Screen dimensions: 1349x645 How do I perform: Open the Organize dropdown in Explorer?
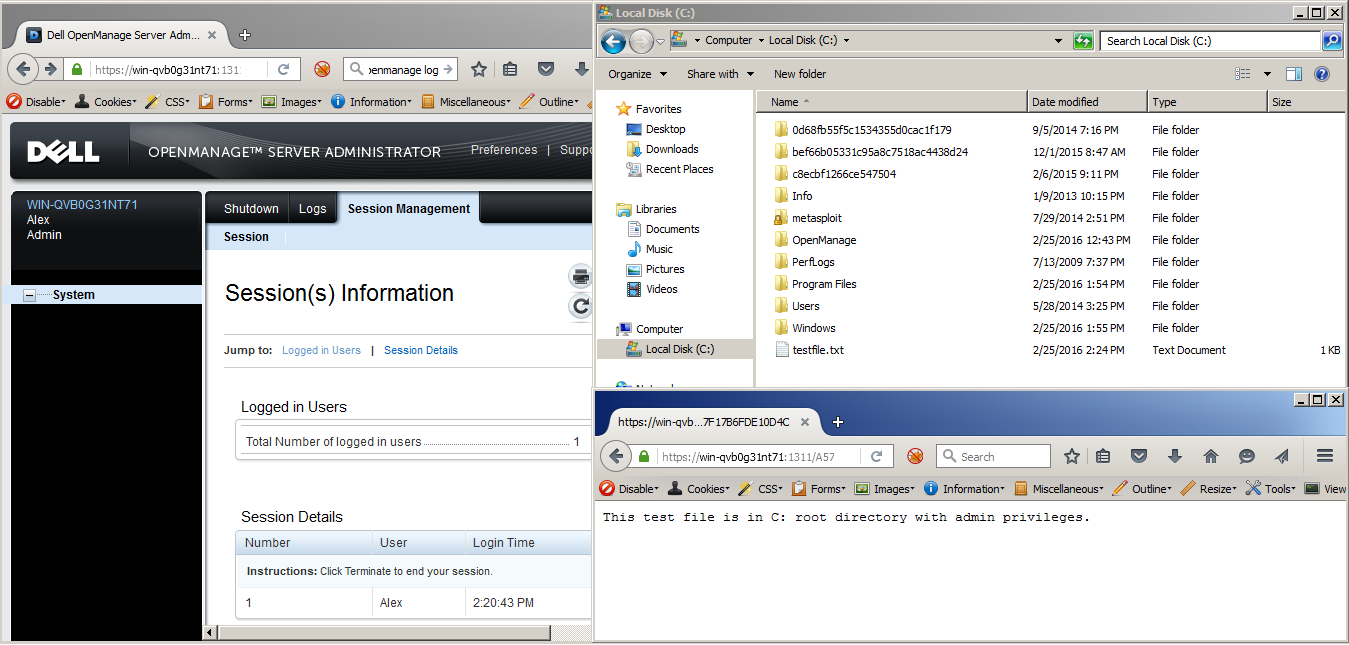click(x=637, y=74)
